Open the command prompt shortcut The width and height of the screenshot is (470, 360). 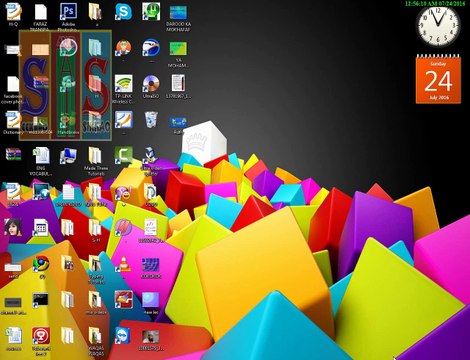41,300
